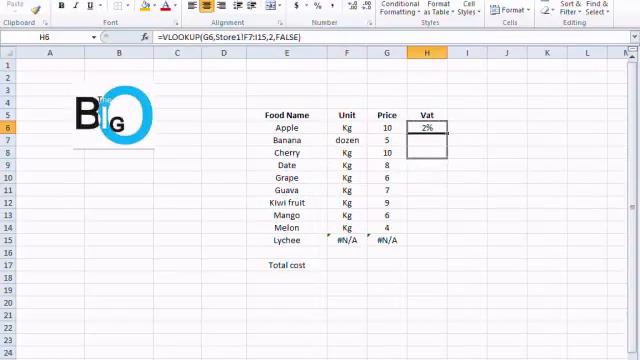
Task: Click the "Price" header cell
Action: click(387, 115)
